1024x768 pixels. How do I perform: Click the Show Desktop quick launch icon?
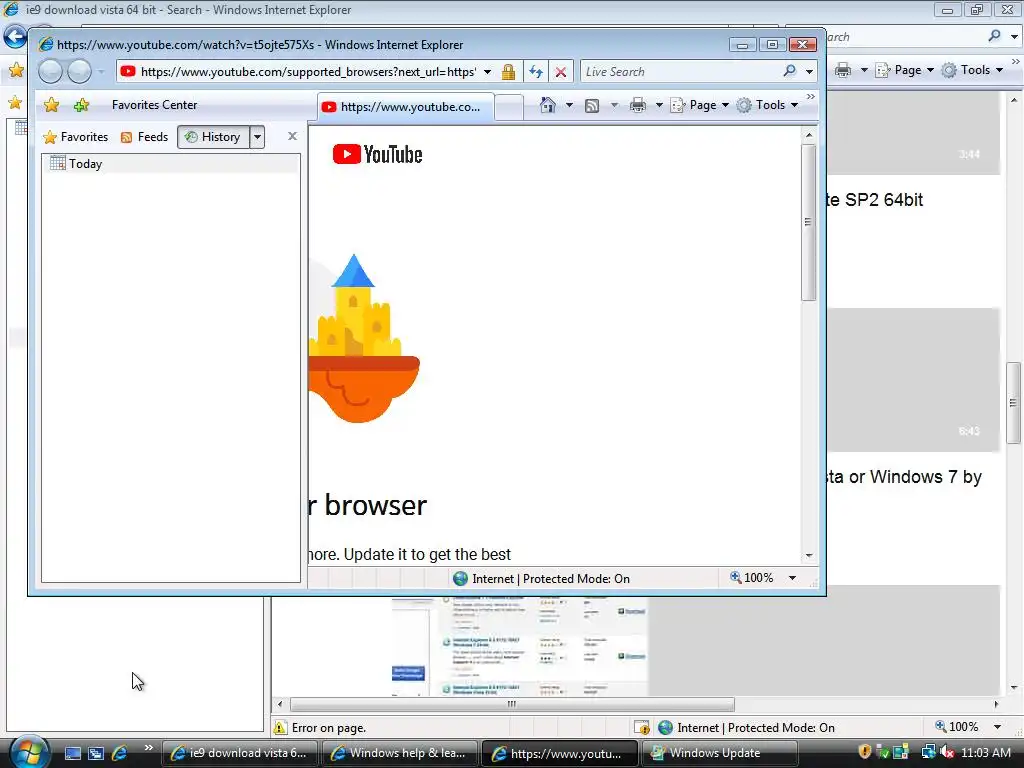[x=73, y=753]
